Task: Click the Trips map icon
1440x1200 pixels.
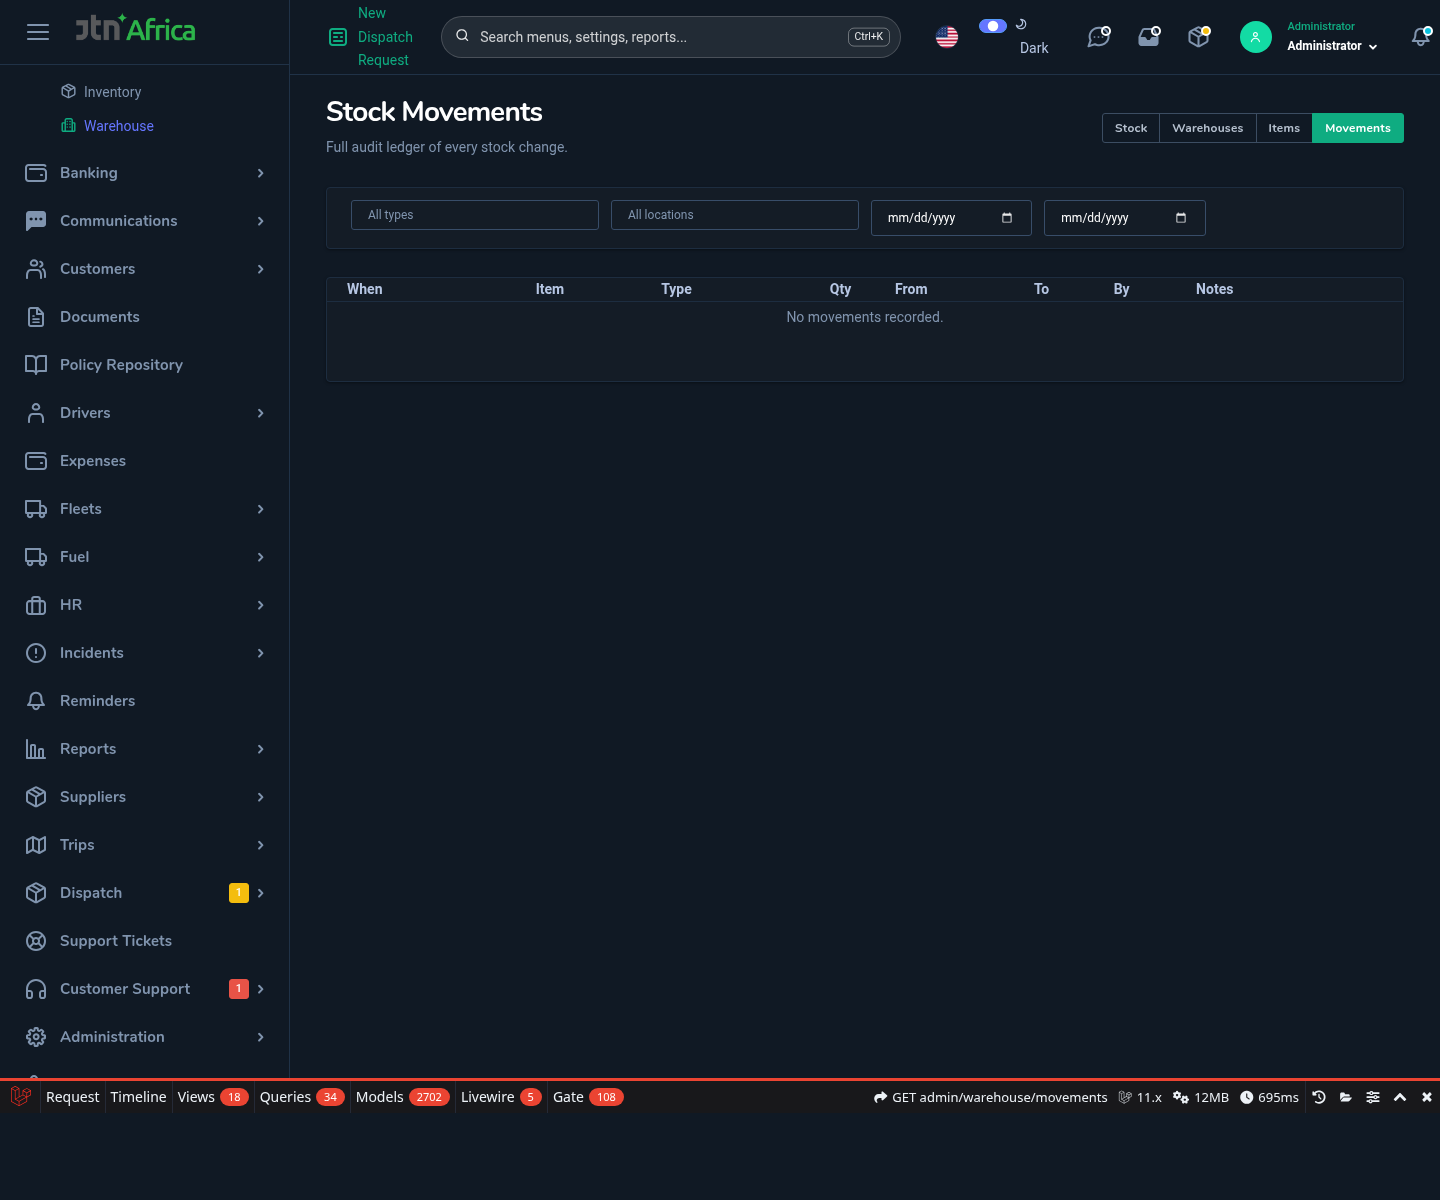Action: 36,845
